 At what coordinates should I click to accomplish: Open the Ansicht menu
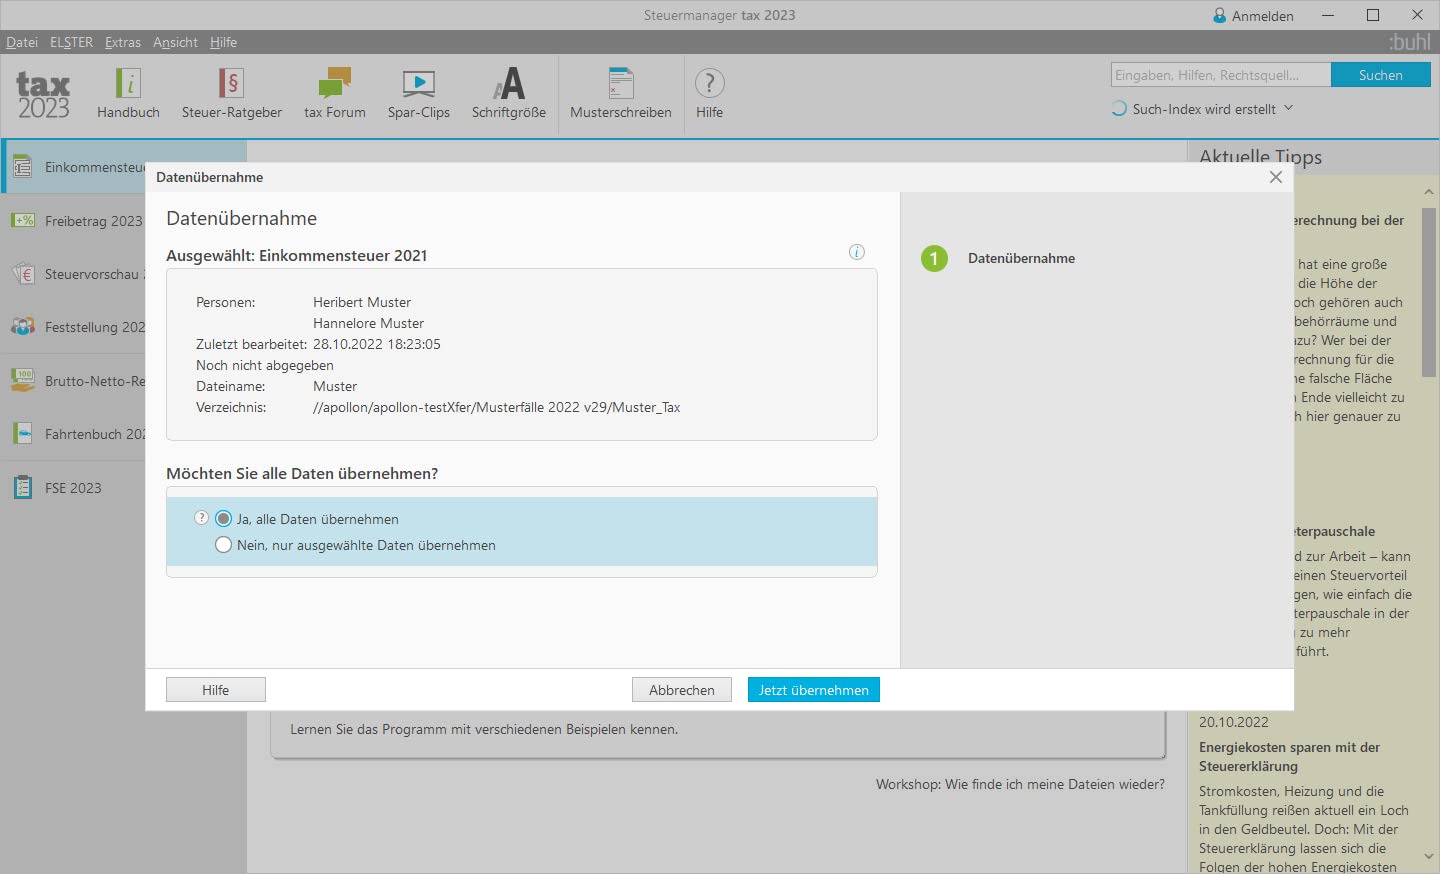(175, 42)
